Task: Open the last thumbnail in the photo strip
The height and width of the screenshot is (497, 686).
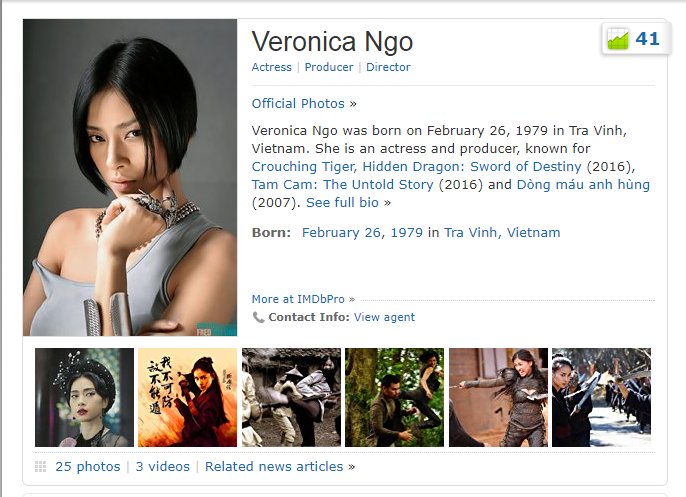Action: (x=601, y=397)
